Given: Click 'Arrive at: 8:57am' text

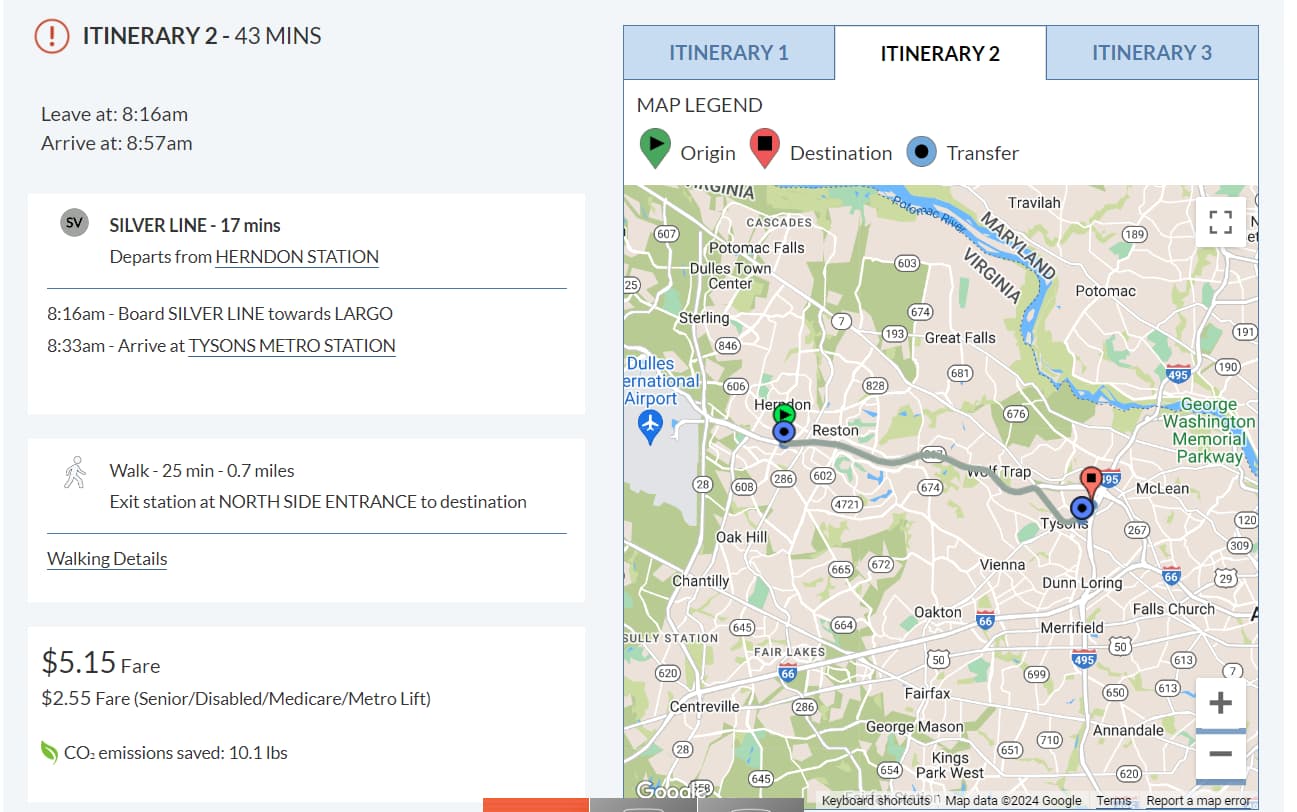Looking at the screenshot, I should coord(116,143).
